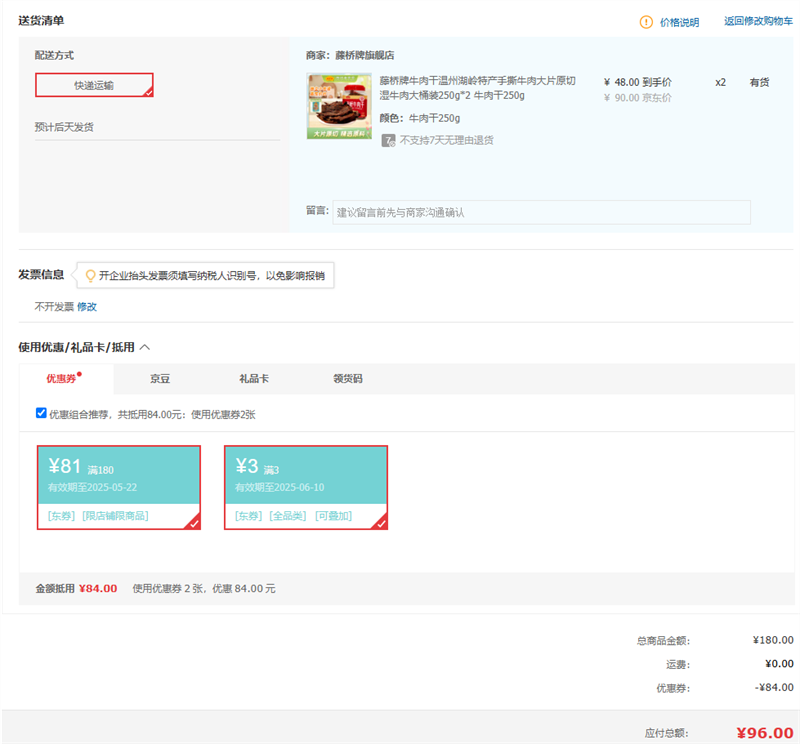Deselect the ¥81 off 180 coupon
The height and width of the screenshot is (744, 800).
click(118, 487)
